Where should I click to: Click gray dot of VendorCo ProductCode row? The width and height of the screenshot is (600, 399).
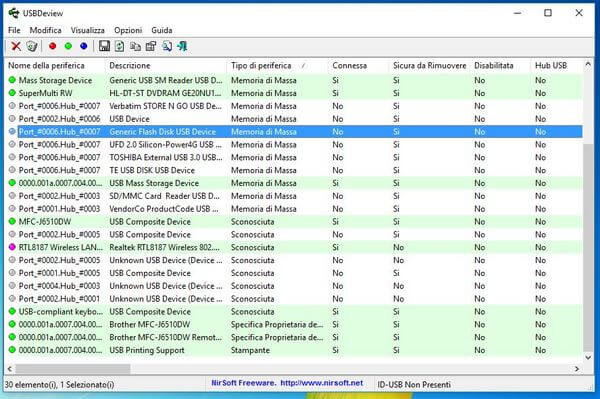[12, 208]
